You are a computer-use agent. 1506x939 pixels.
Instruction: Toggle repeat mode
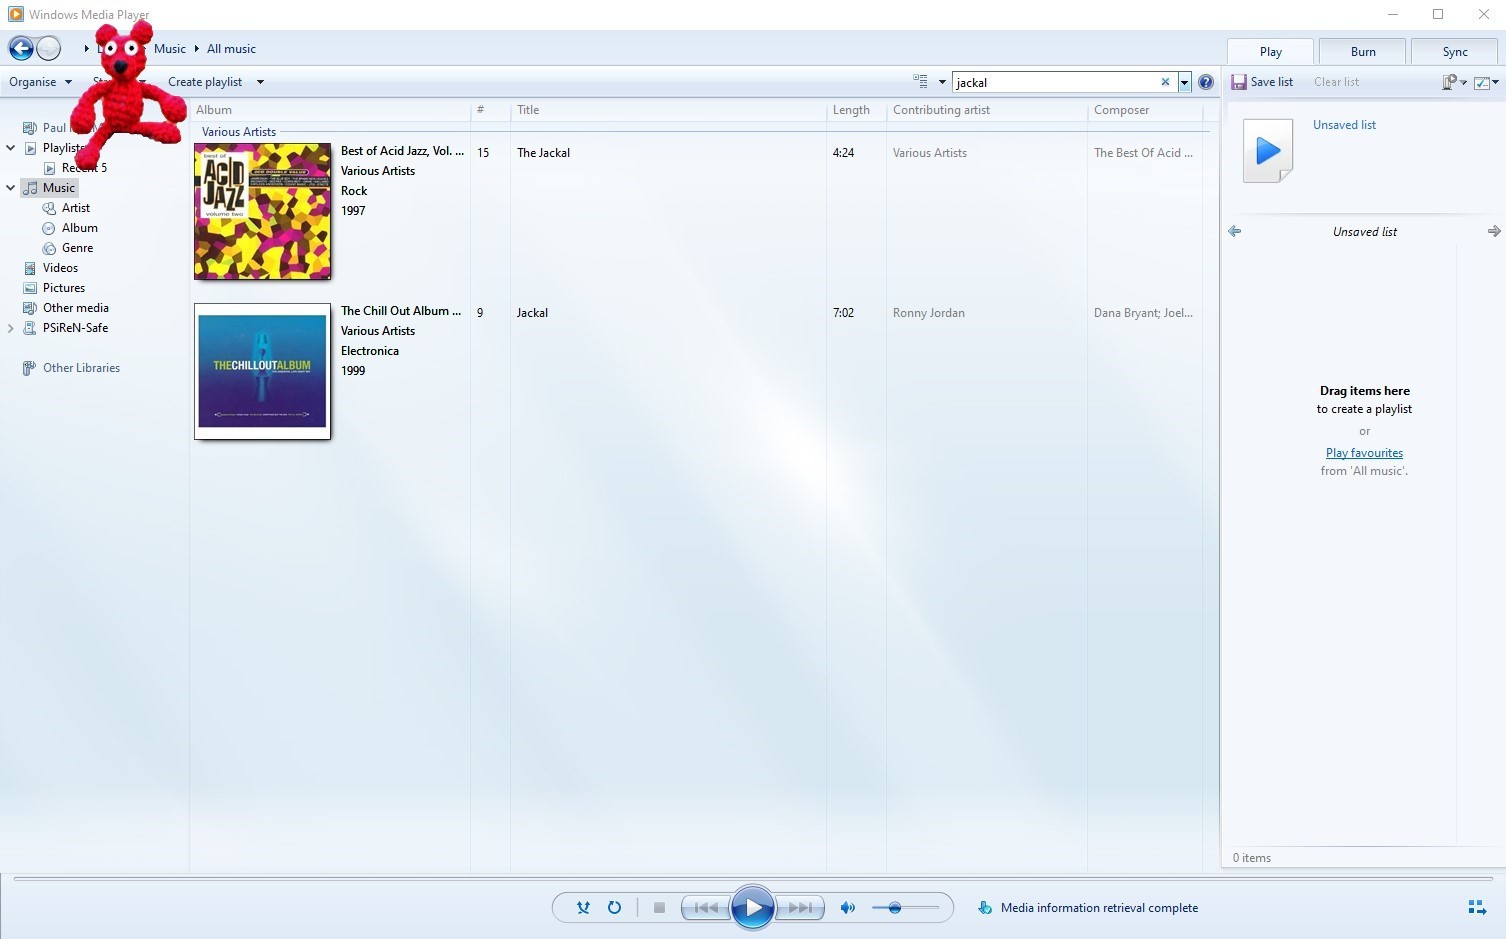pos(614,908)
